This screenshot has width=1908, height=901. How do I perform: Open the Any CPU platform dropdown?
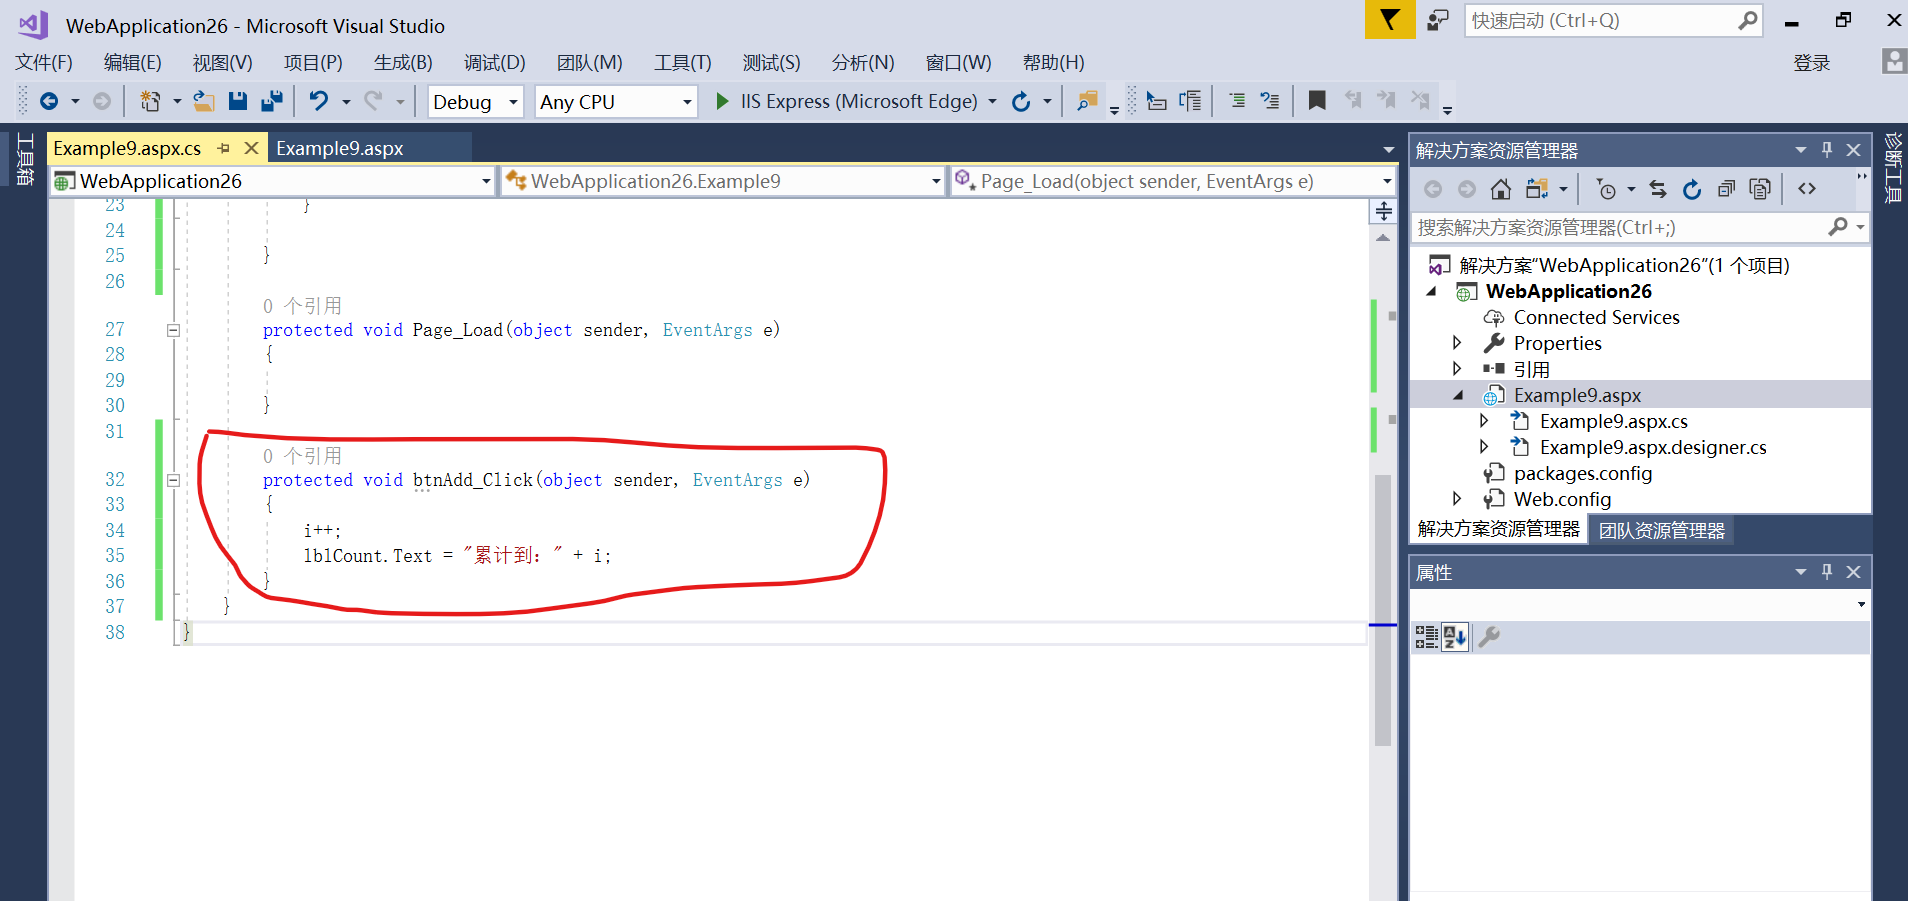684,101
